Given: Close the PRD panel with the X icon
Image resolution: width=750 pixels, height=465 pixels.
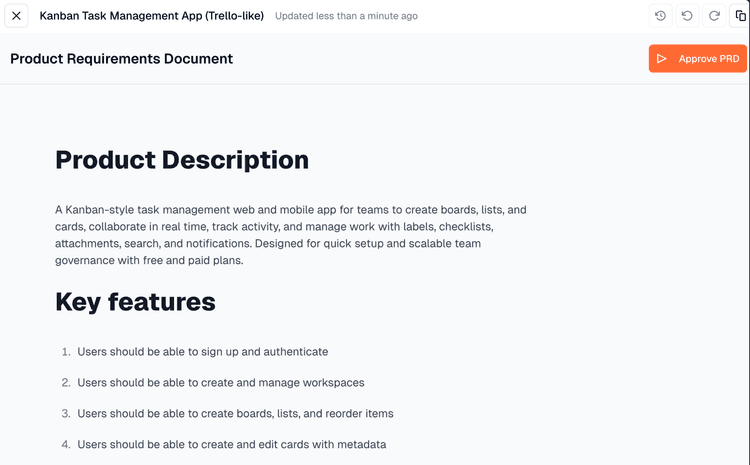Looking at the screenshot, I should click(x=17, y=16).
